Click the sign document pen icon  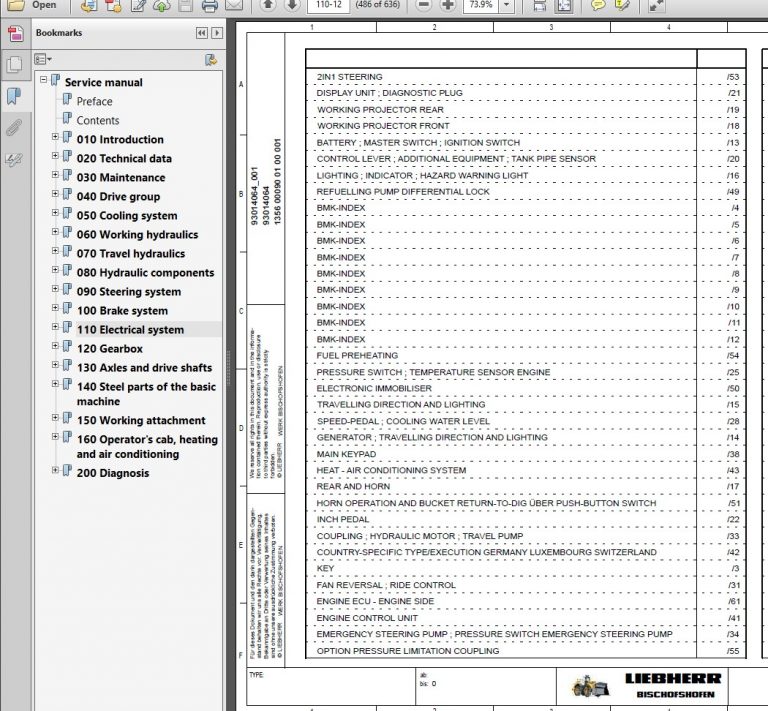[139, 5]
